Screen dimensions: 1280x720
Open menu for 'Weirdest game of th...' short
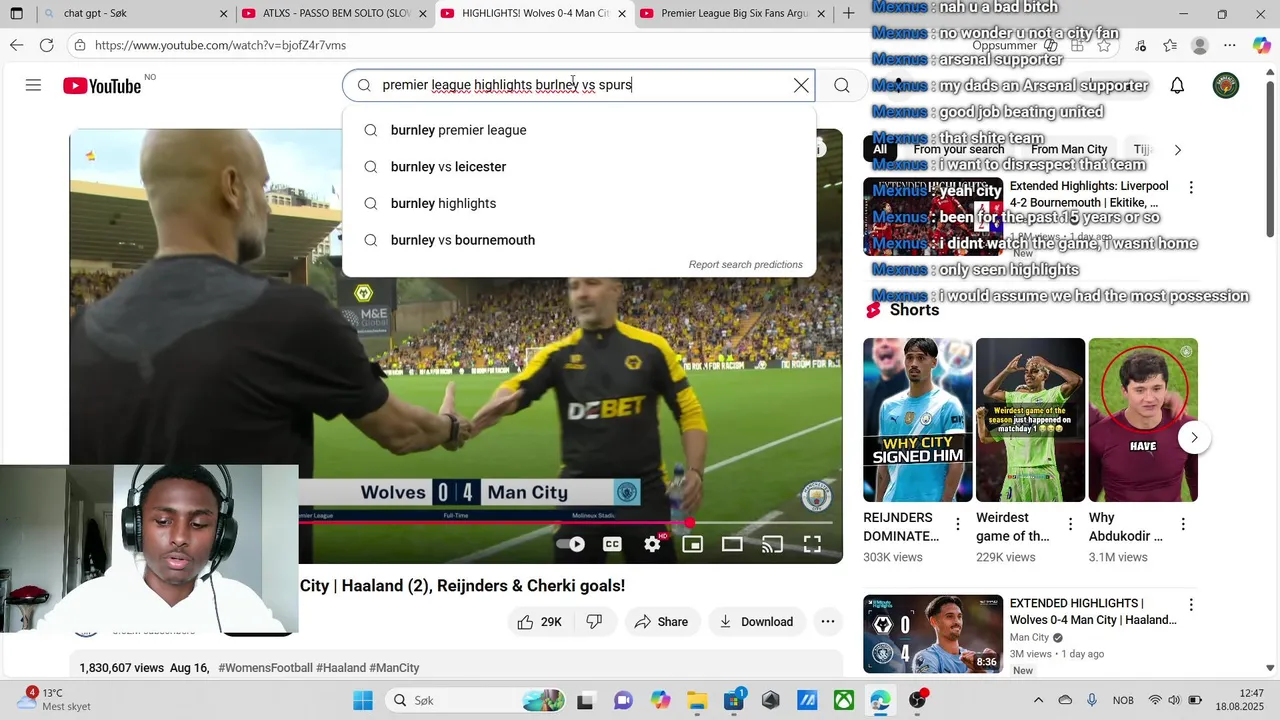(x=1070, y=524)
